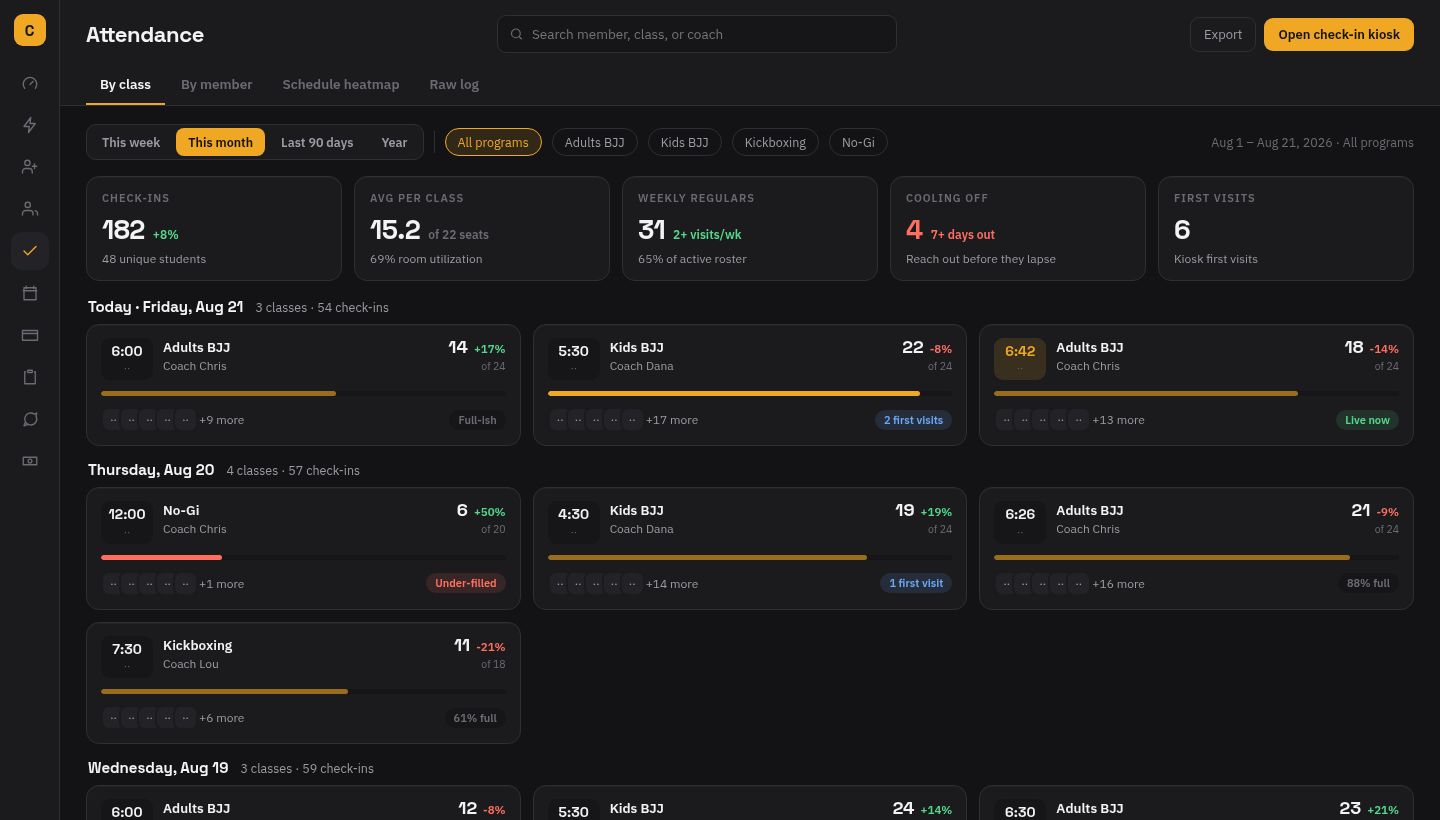Open the add-member (person plus) sidebar icon
The height and width of the screenshot is (820, 1440).
tap(30, 167)
